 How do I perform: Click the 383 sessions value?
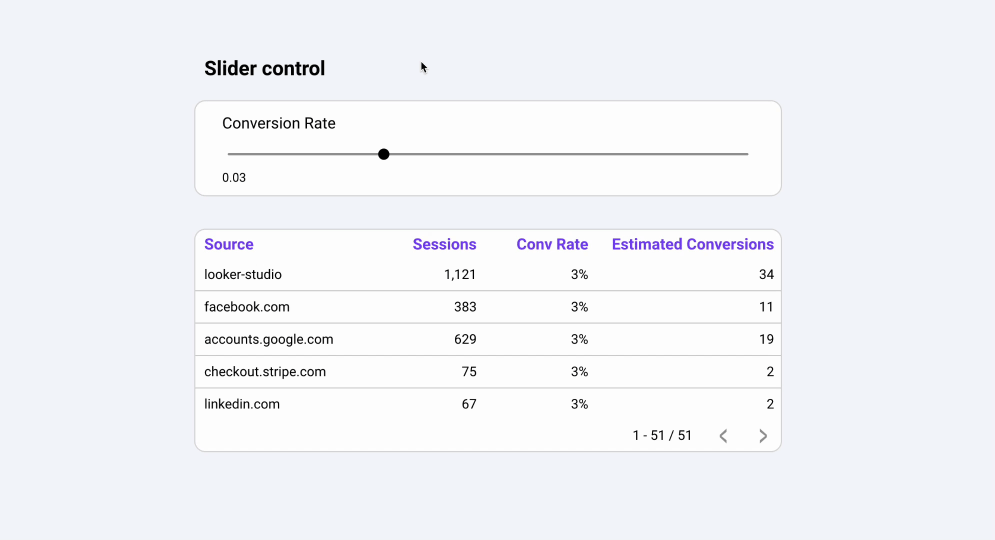465,307
